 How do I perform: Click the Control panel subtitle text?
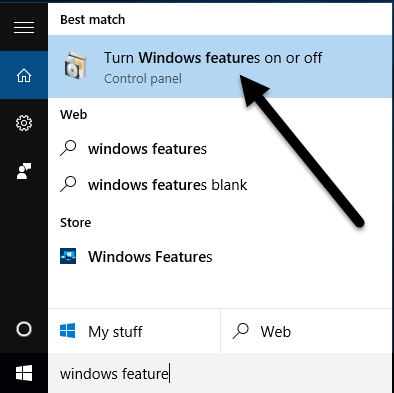point(143,79)
